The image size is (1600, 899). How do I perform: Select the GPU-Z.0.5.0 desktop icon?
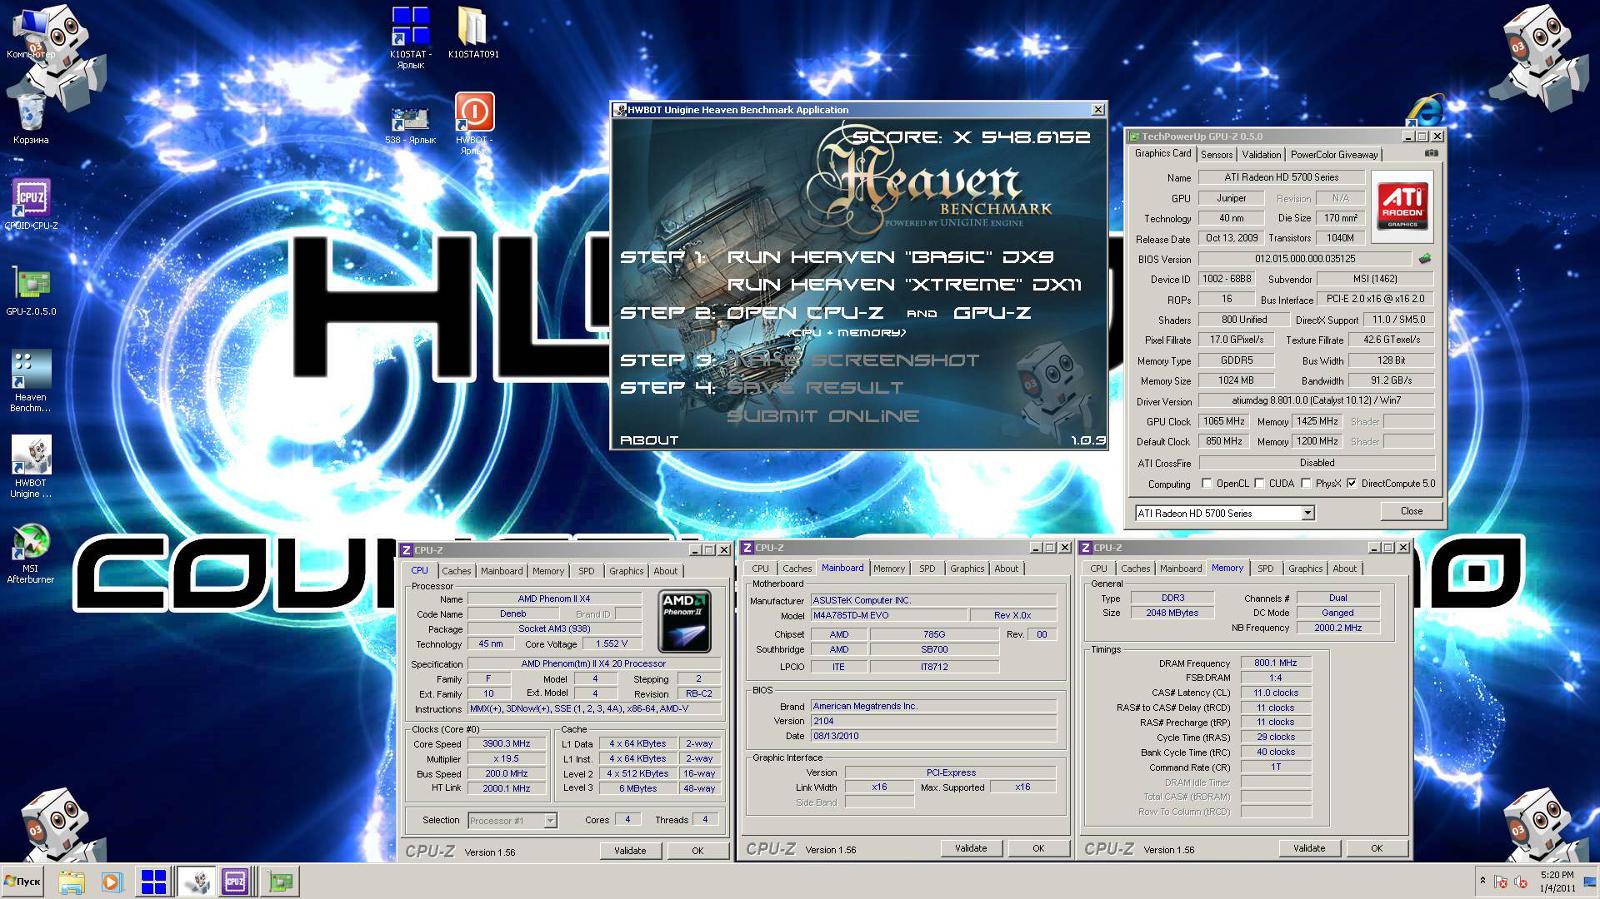[31, 290]
